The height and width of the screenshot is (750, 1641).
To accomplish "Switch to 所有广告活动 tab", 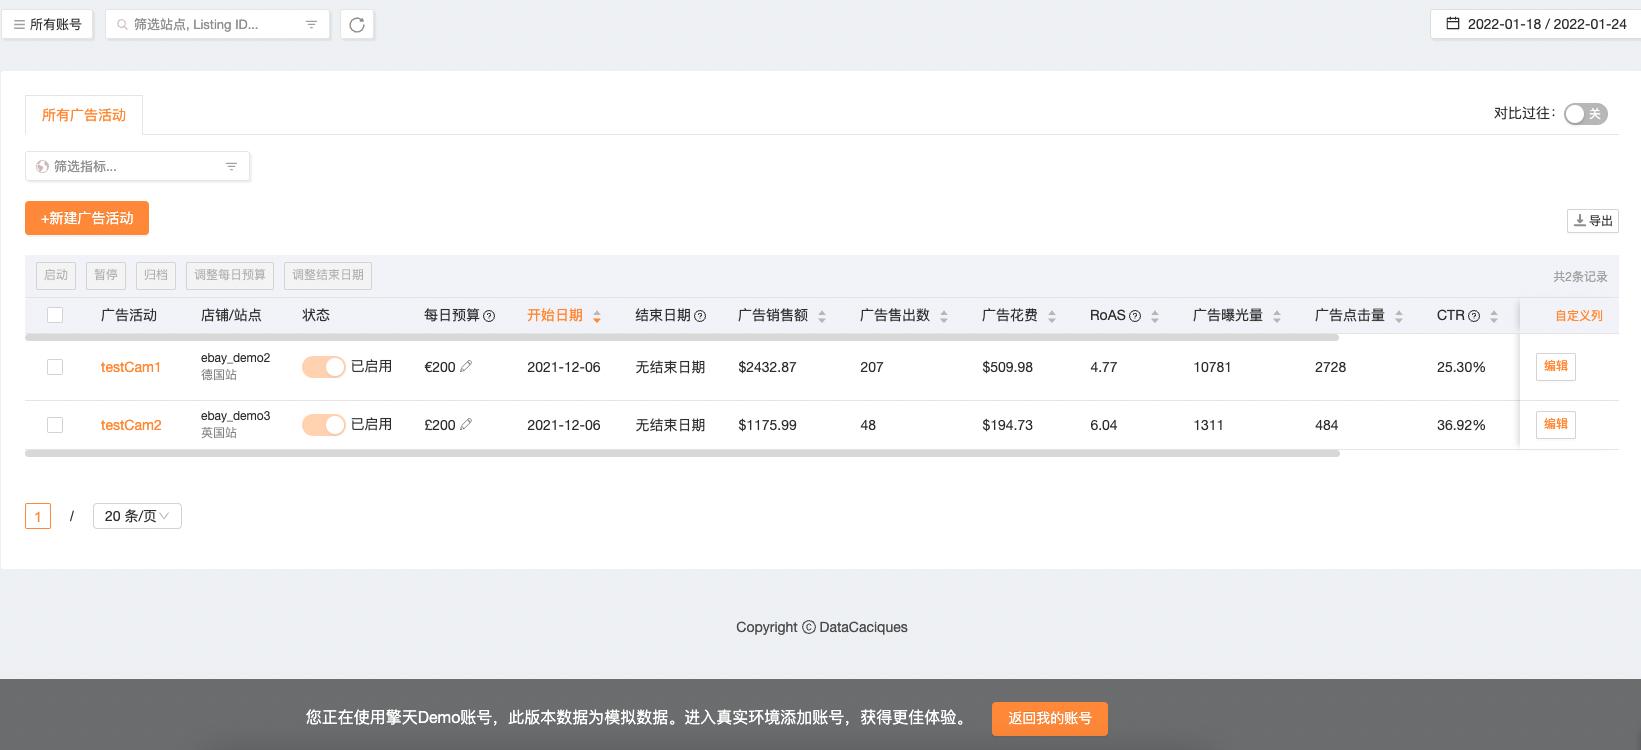I will tap(84, 115).
